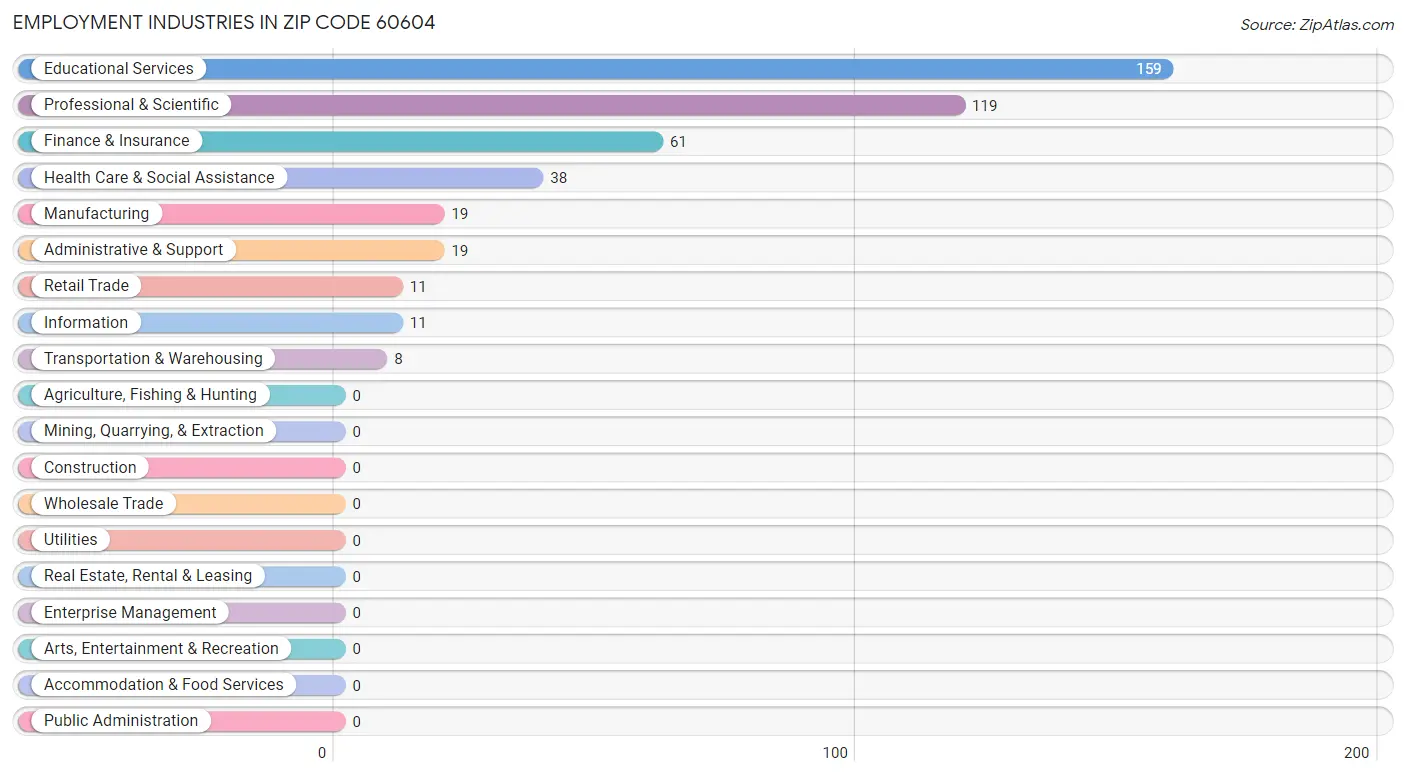Click the Mining, Quarrying, & Extraction label
Viewport: 1406px width, 776px height.
tap(154, 431)
